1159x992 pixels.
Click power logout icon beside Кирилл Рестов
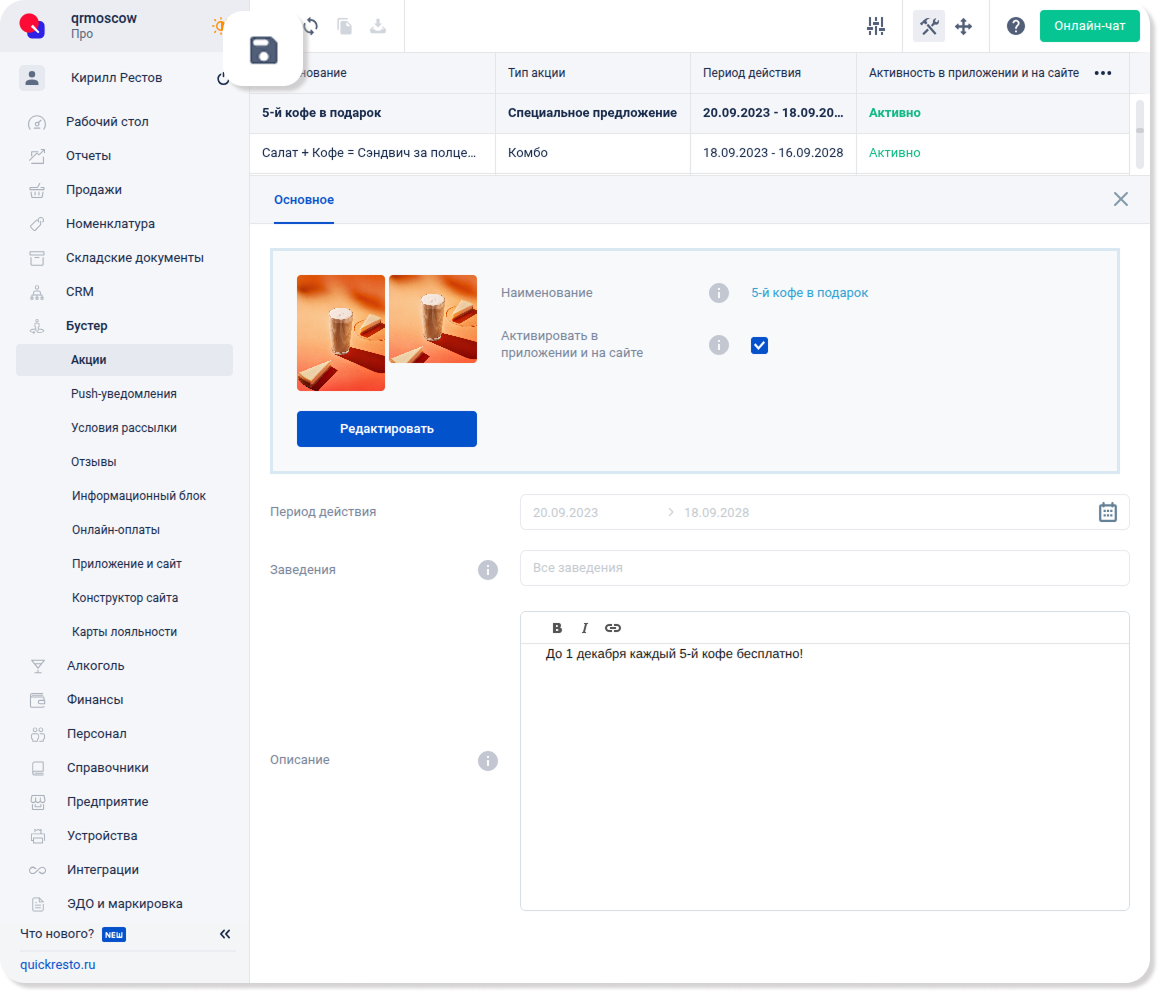[222, 79]
